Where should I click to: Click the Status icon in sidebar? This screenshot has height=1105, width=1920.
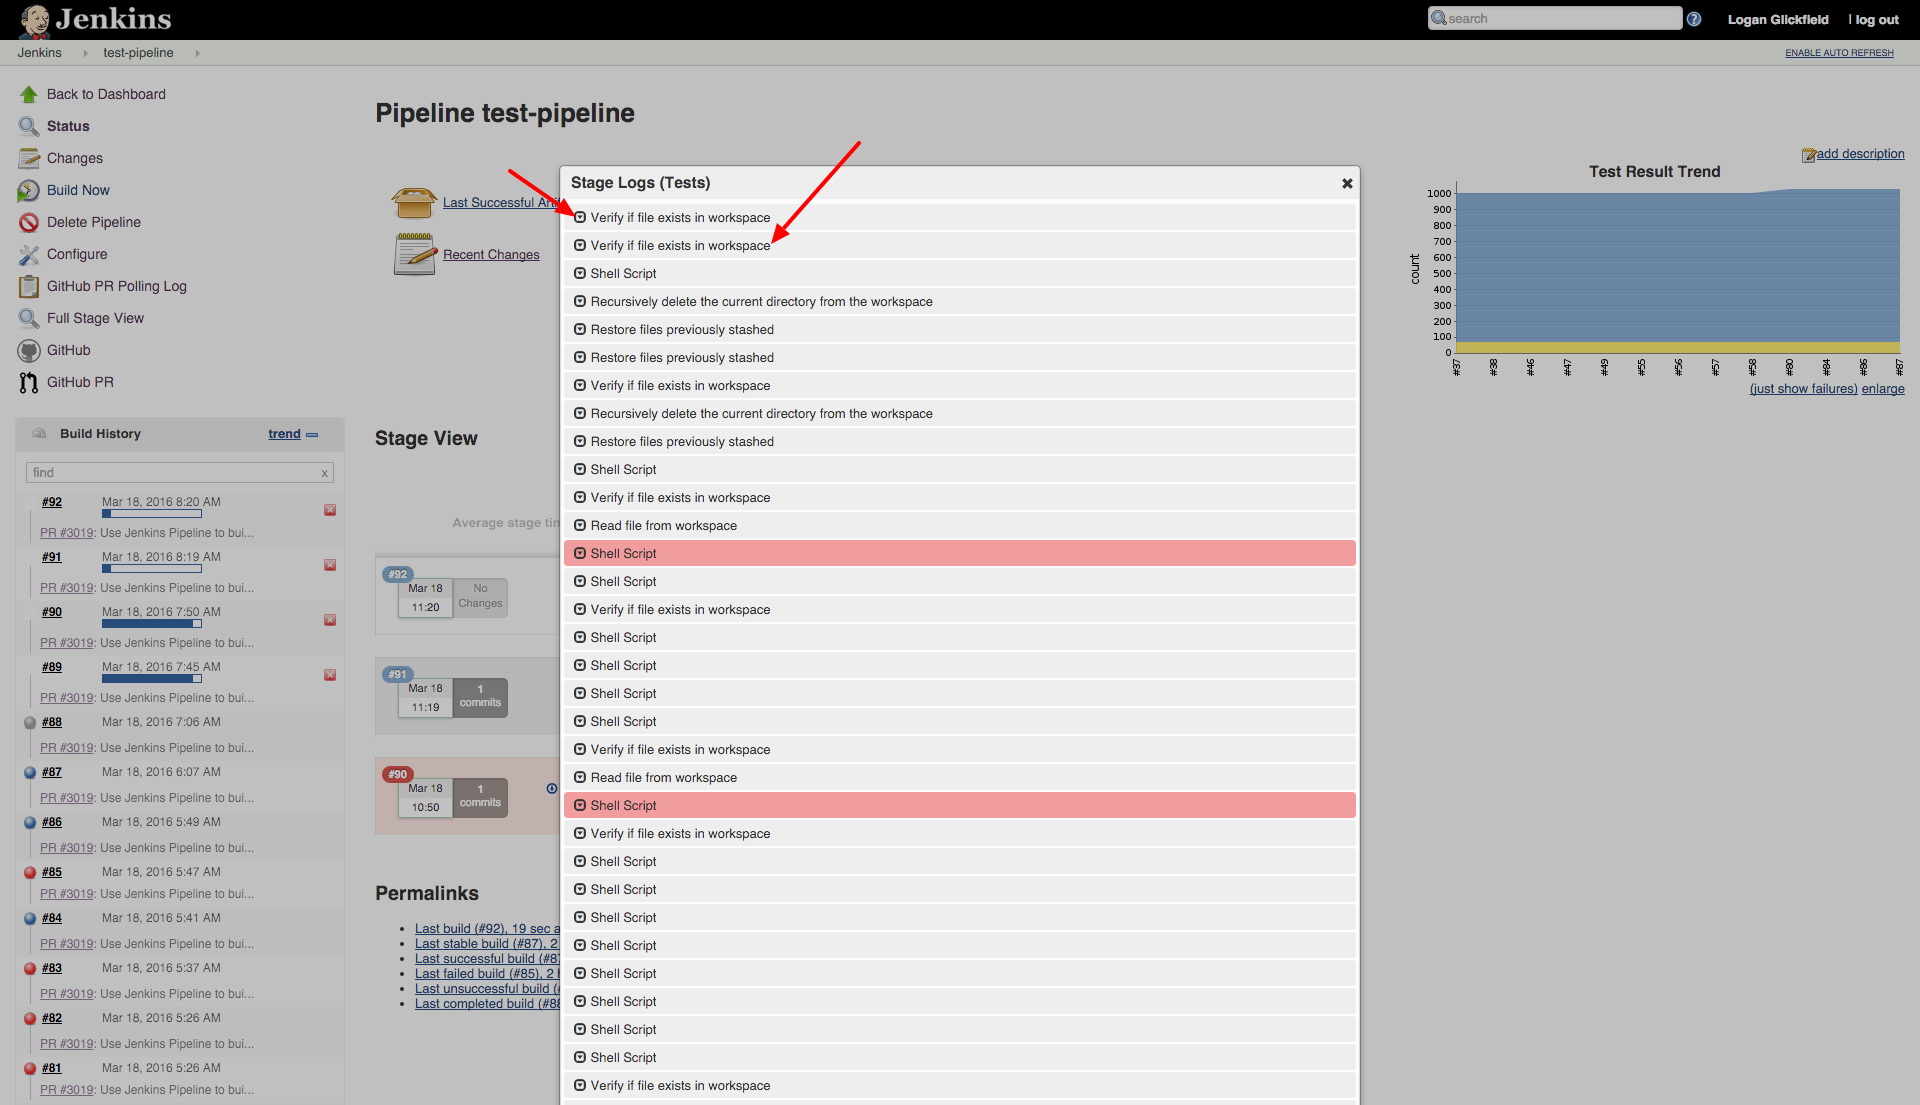point(26,125)
